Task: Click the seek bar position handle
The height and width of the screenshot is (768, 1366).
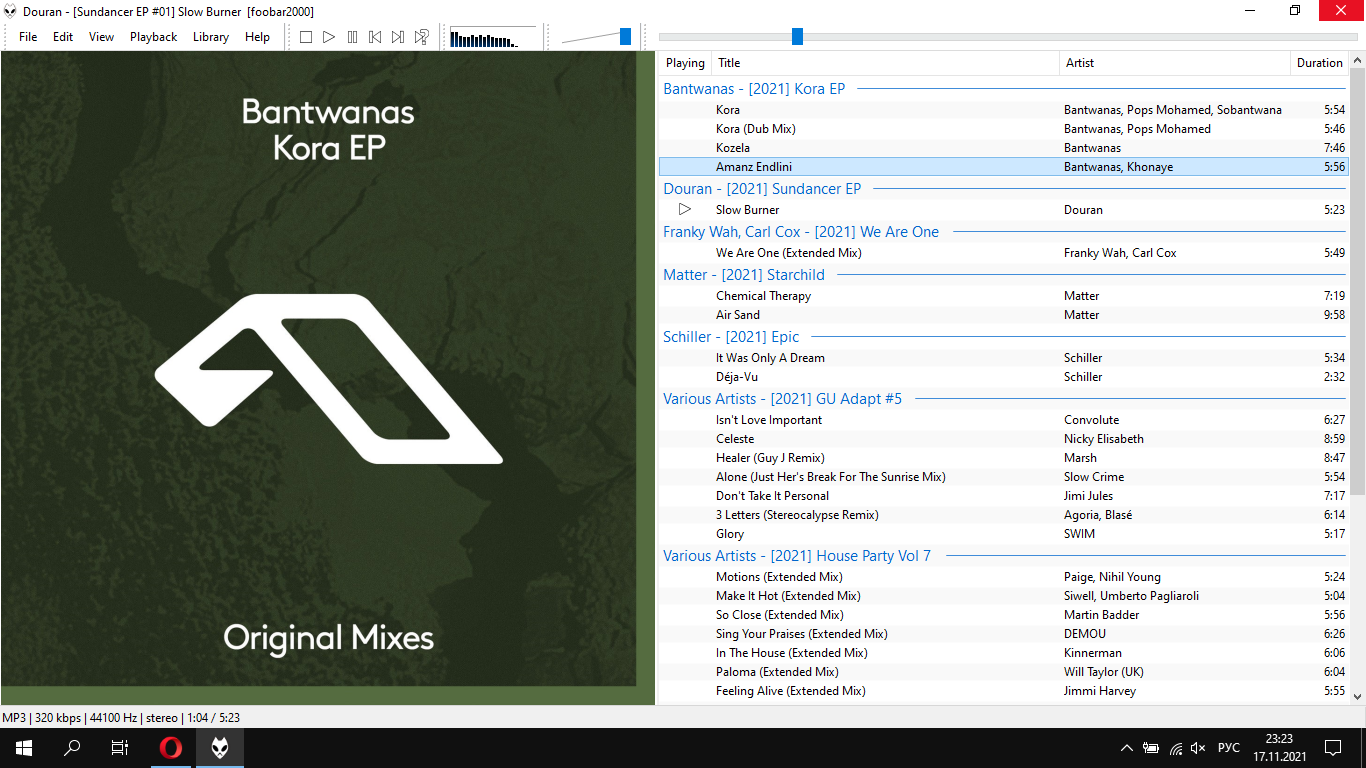Action: point(797,37)
